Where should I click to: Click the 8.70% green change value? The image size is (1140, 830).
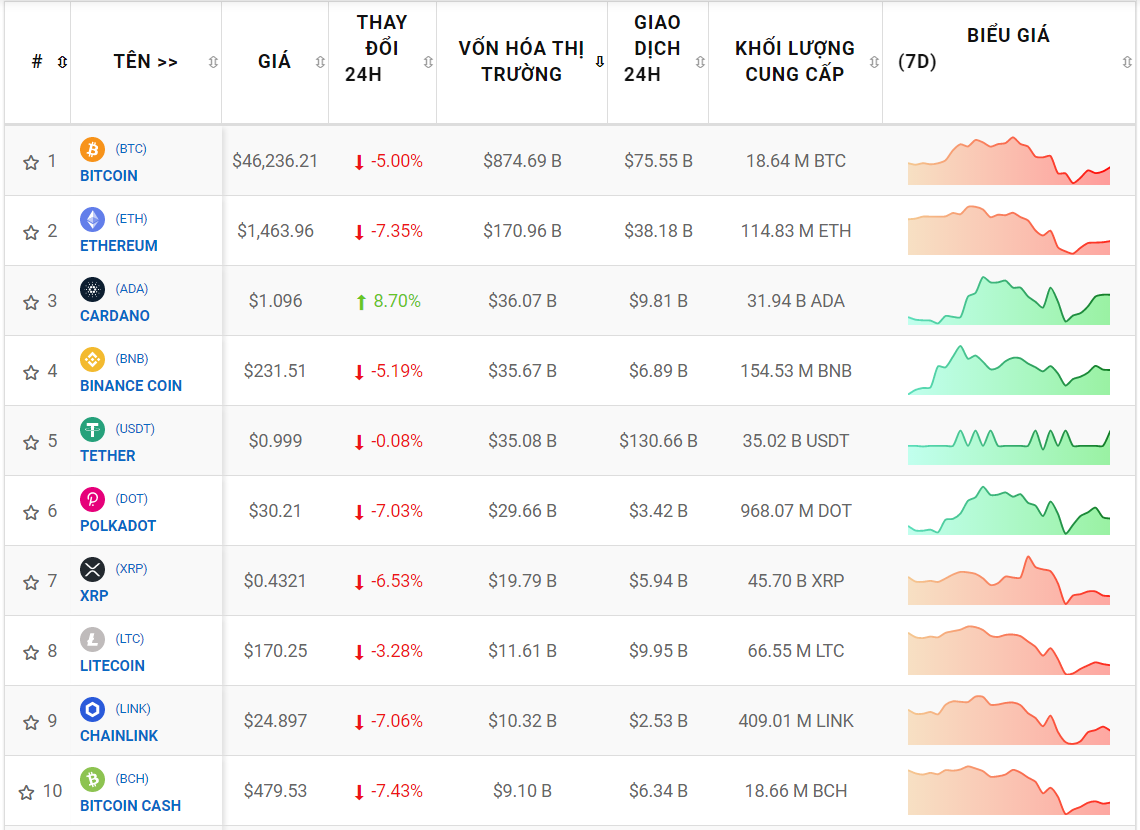[396, 301]
